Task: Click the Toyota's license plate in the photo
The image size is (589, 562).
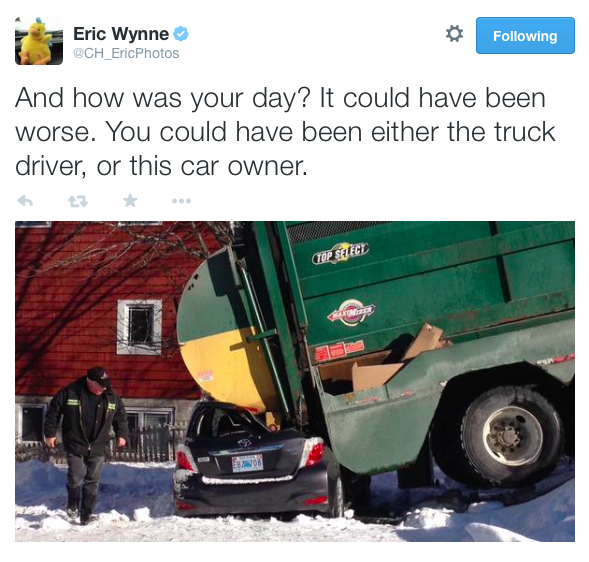Action: 247,463
